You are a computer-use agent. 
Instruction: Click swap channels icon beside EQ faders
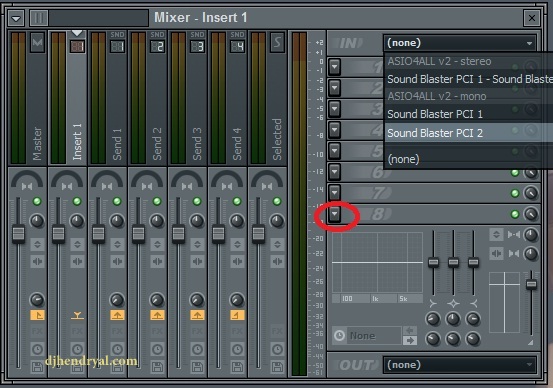[x=496, y=253]
